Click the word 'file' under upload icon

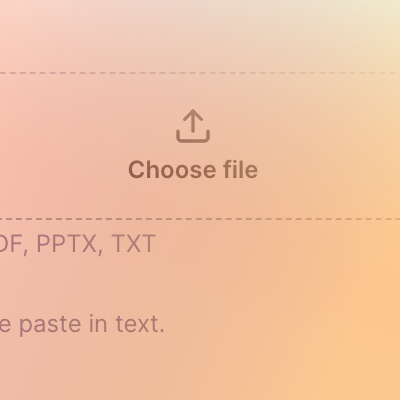coord(240,170)
